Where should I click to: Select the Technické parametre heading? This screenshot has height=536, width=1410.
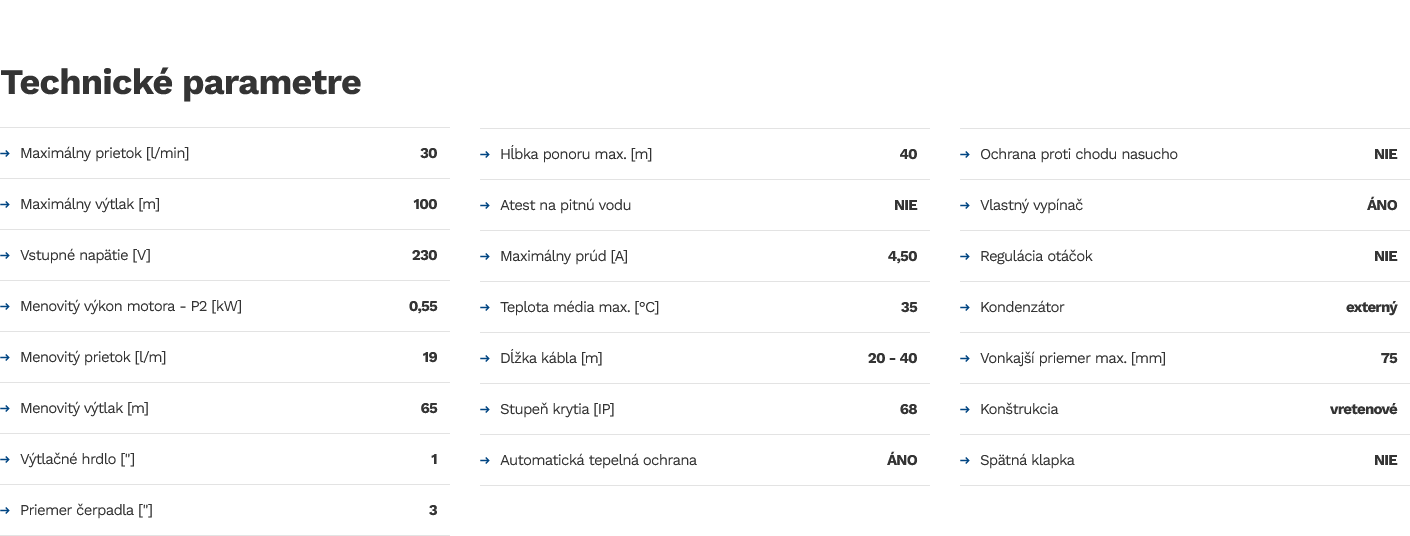click(181, 82)
